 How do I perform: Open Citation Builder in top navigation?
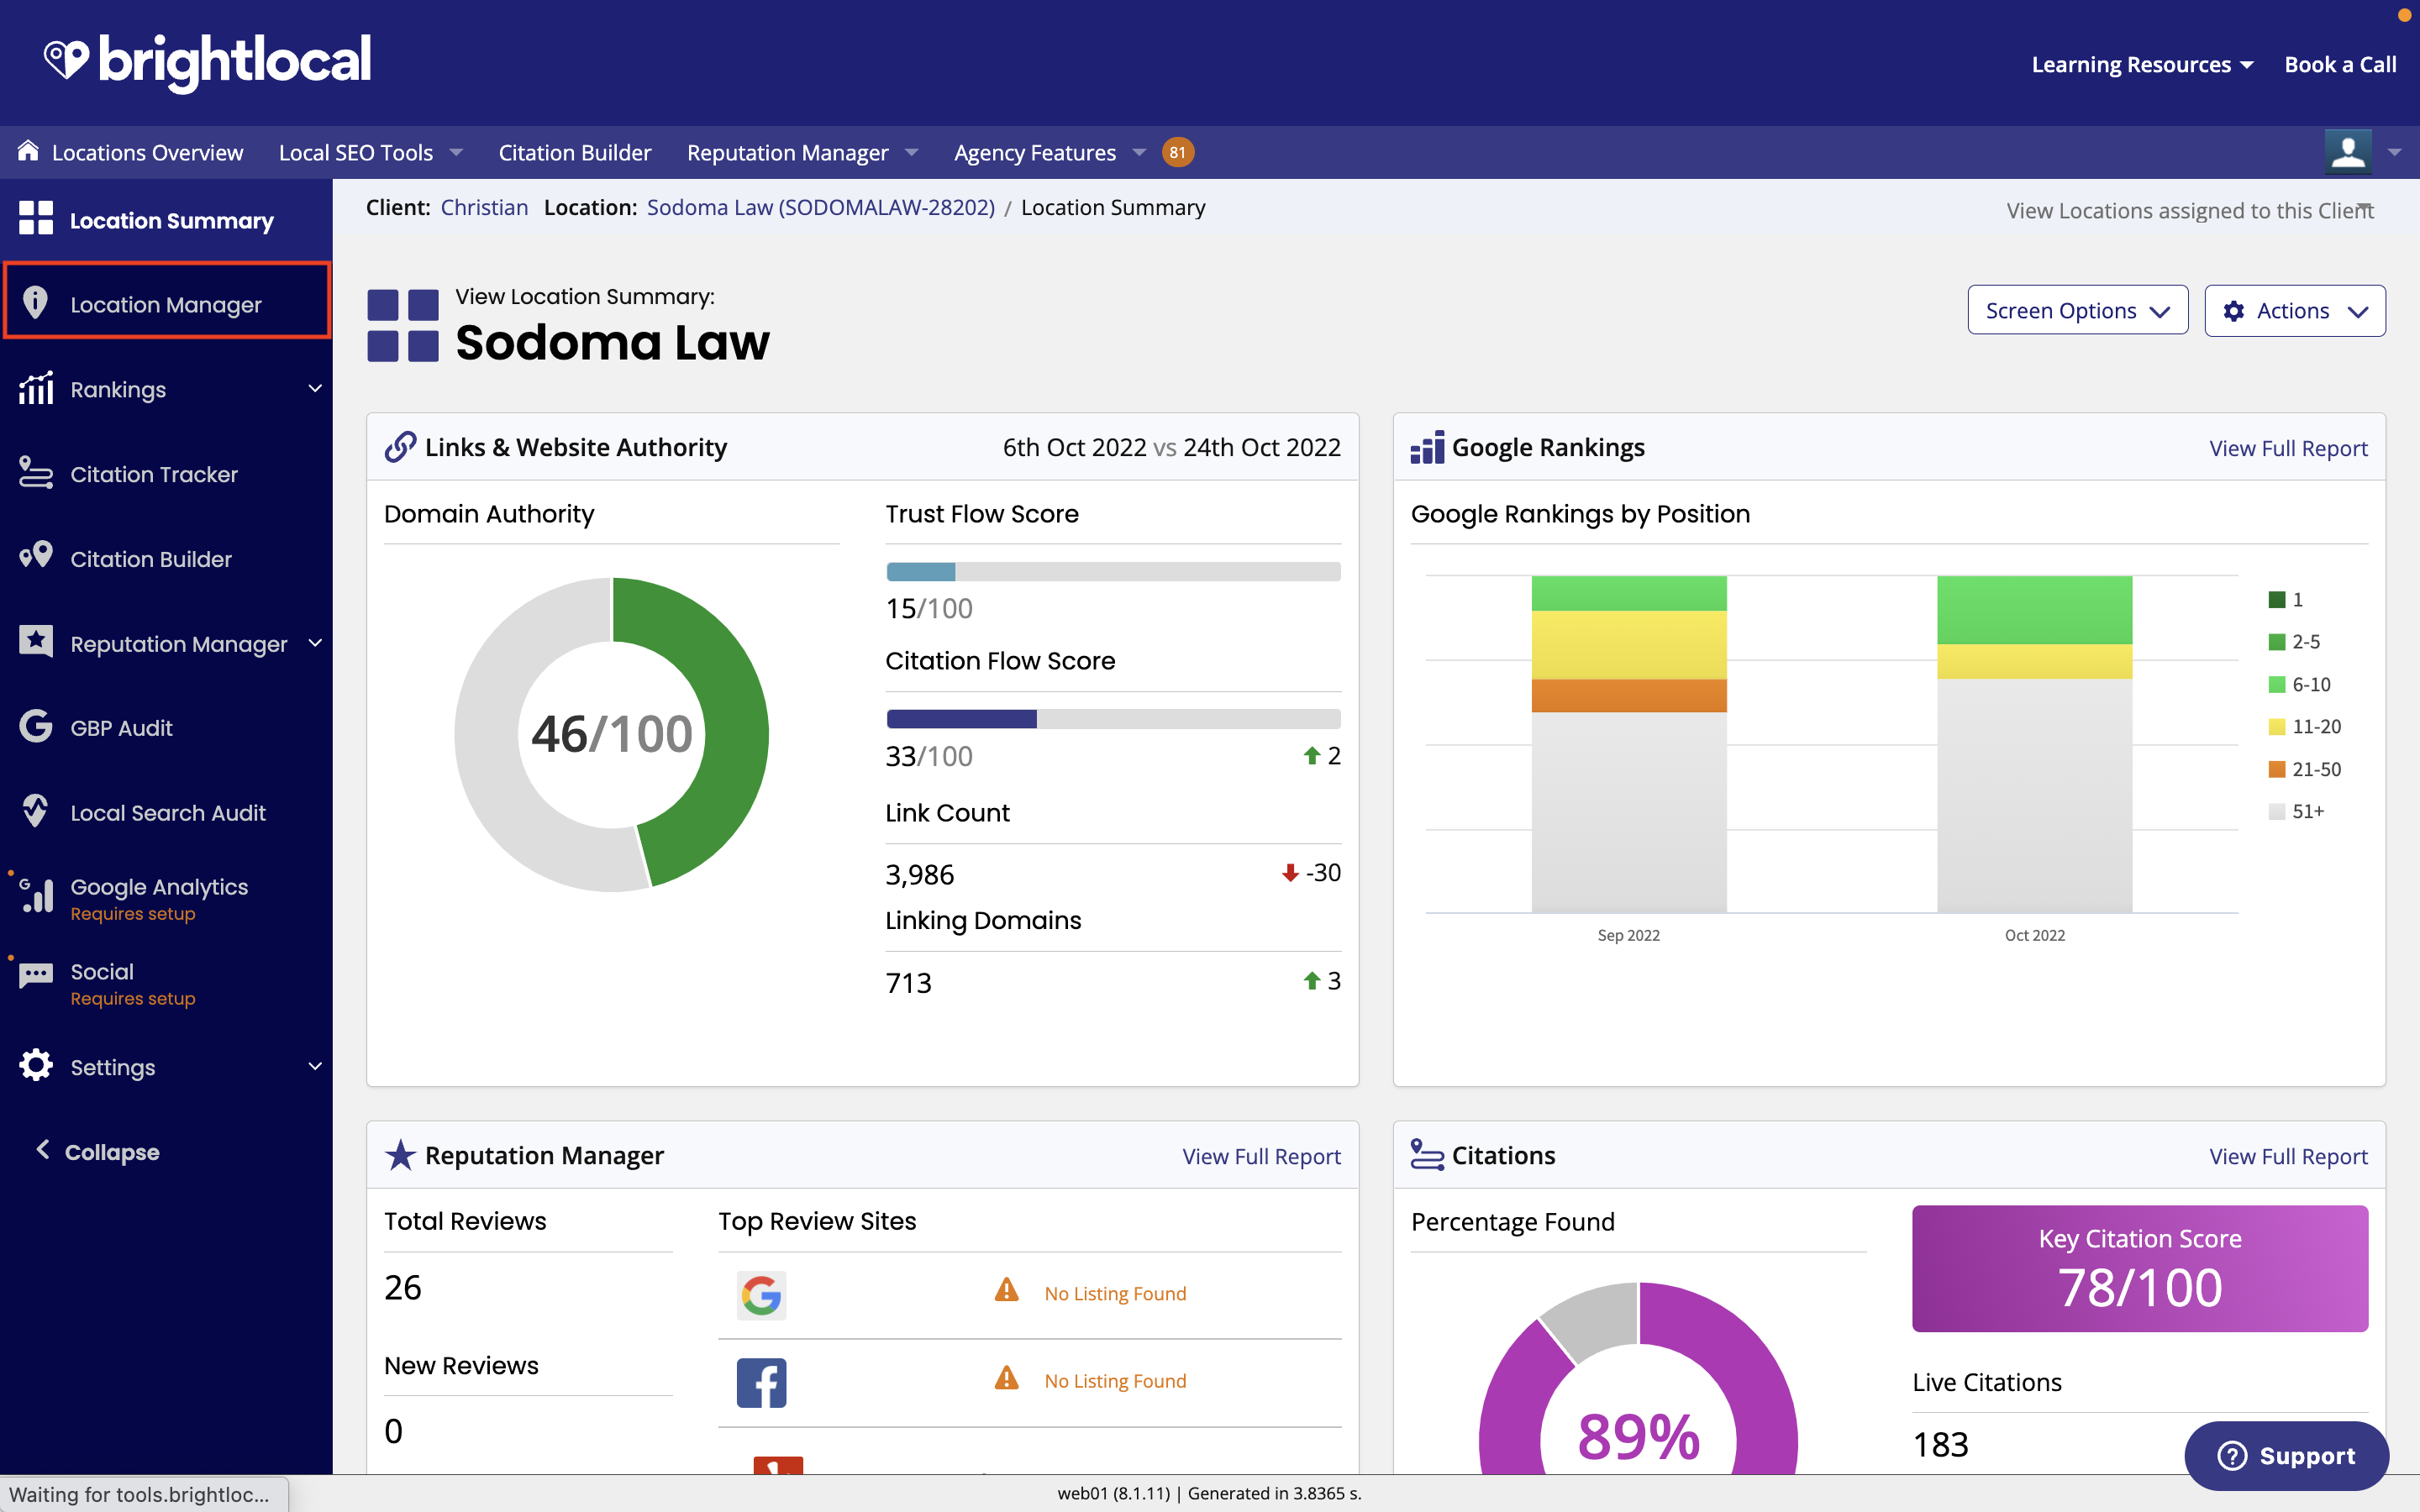[574, 152]
